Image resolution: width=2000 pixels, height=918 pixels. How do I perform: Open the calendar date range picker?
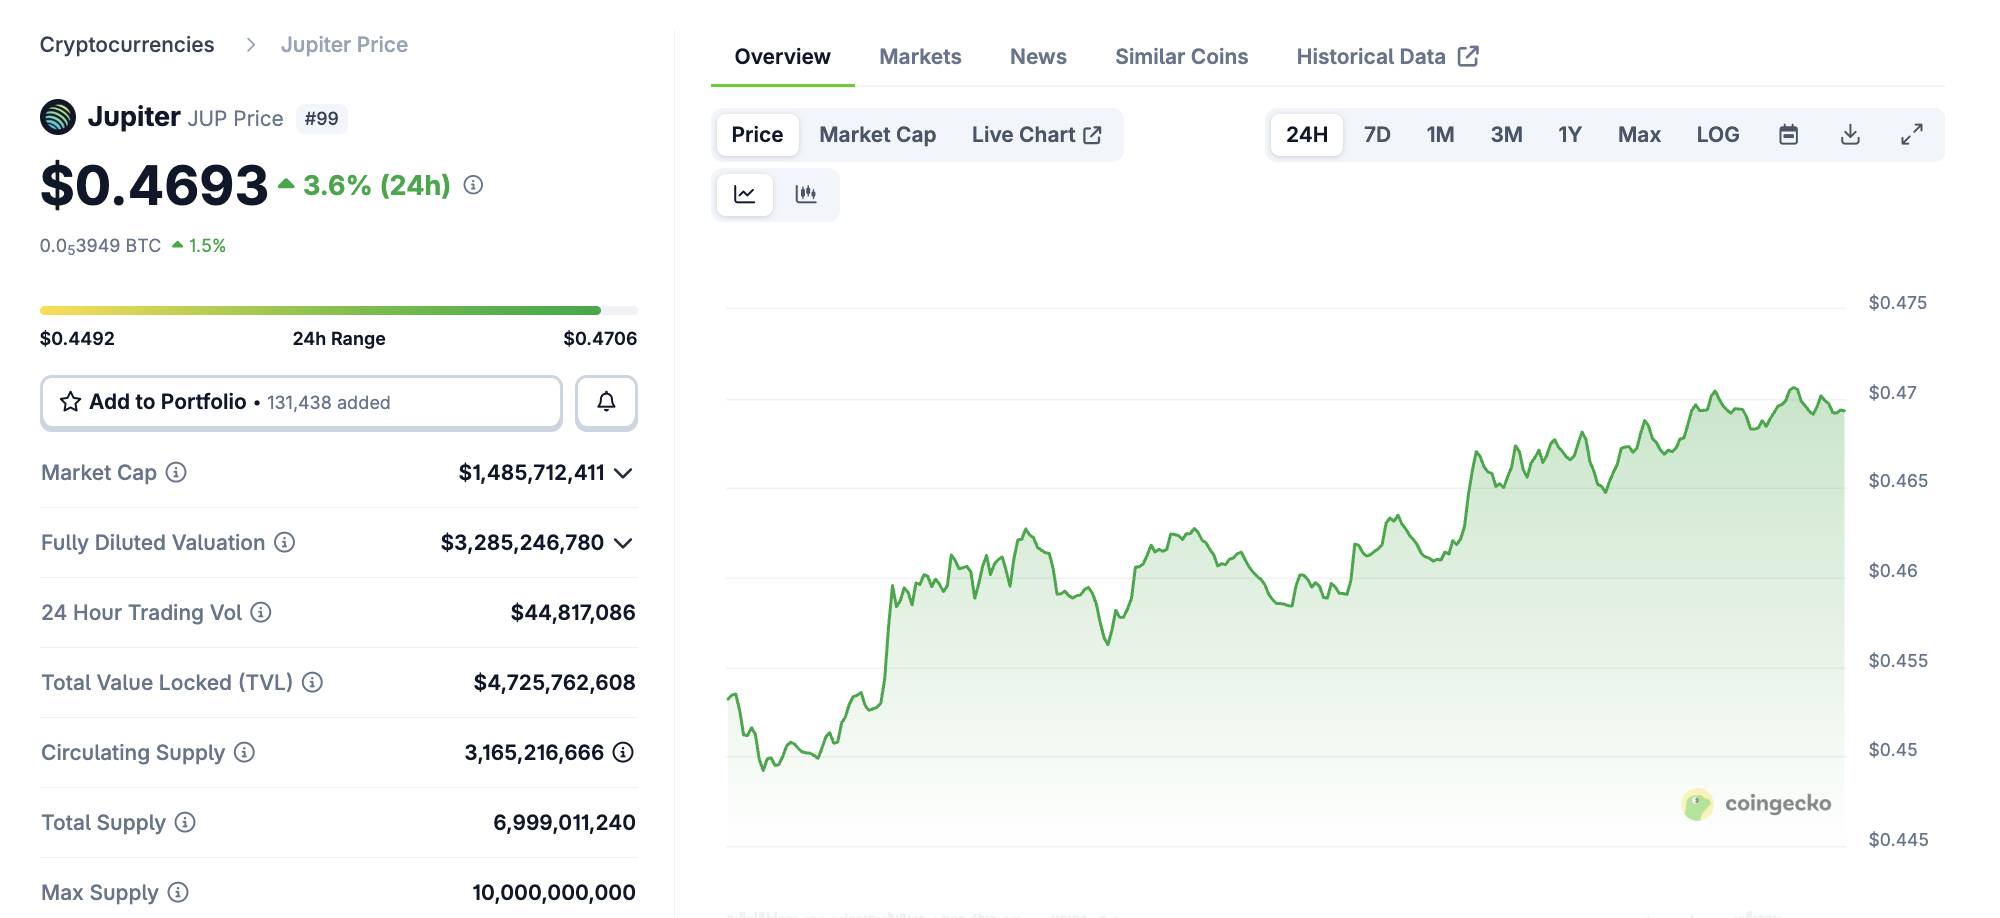tap(1789, 135)
